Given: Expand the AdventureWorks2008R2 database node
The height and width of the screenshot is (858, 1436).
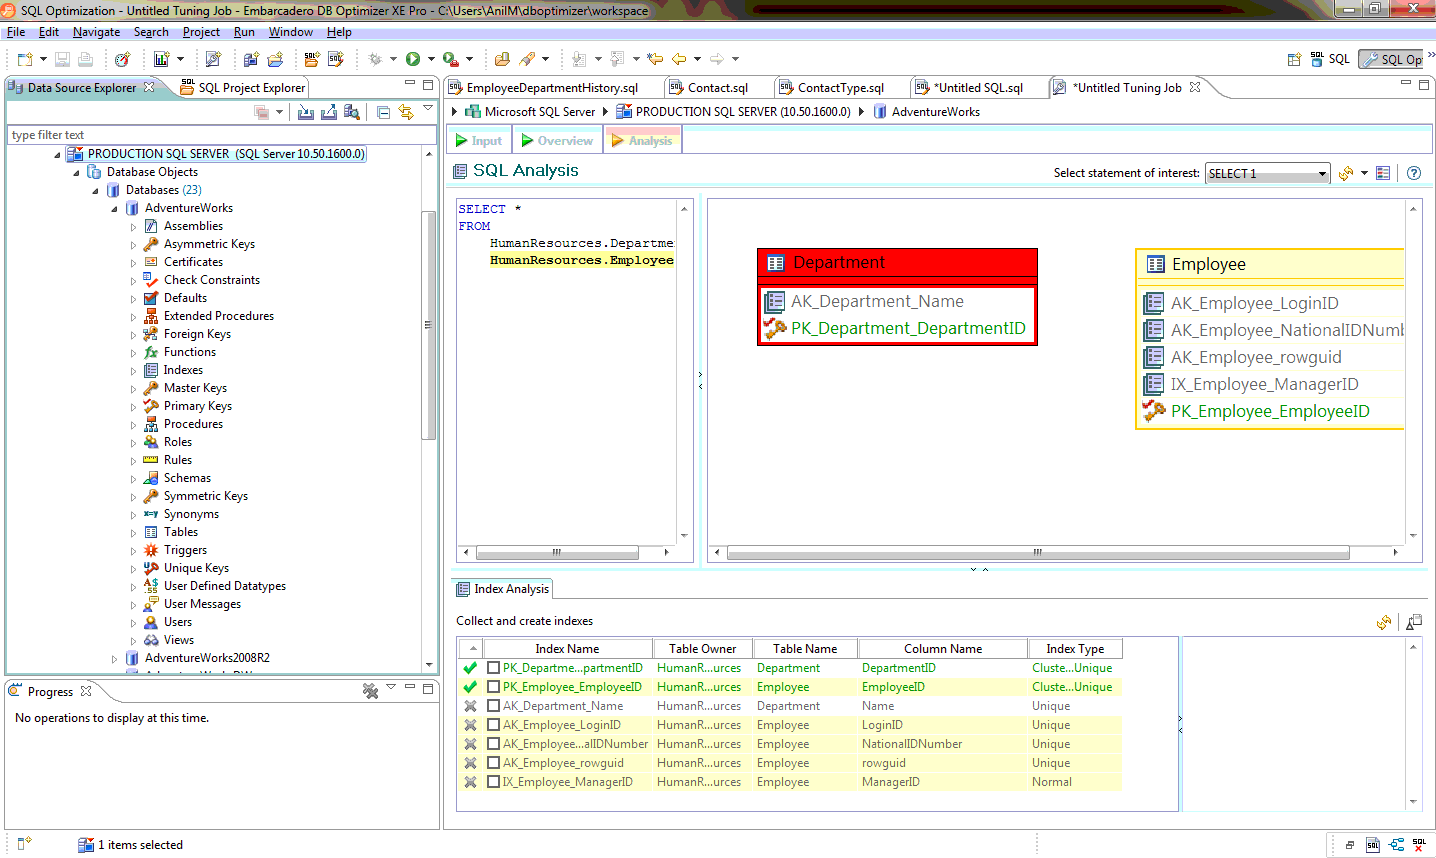Looking at the screenshot, I should click(x=114, y=659).
